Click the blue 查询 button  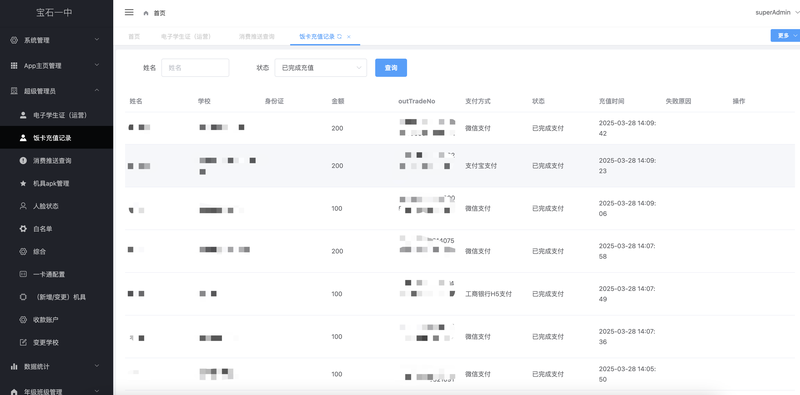391,68
